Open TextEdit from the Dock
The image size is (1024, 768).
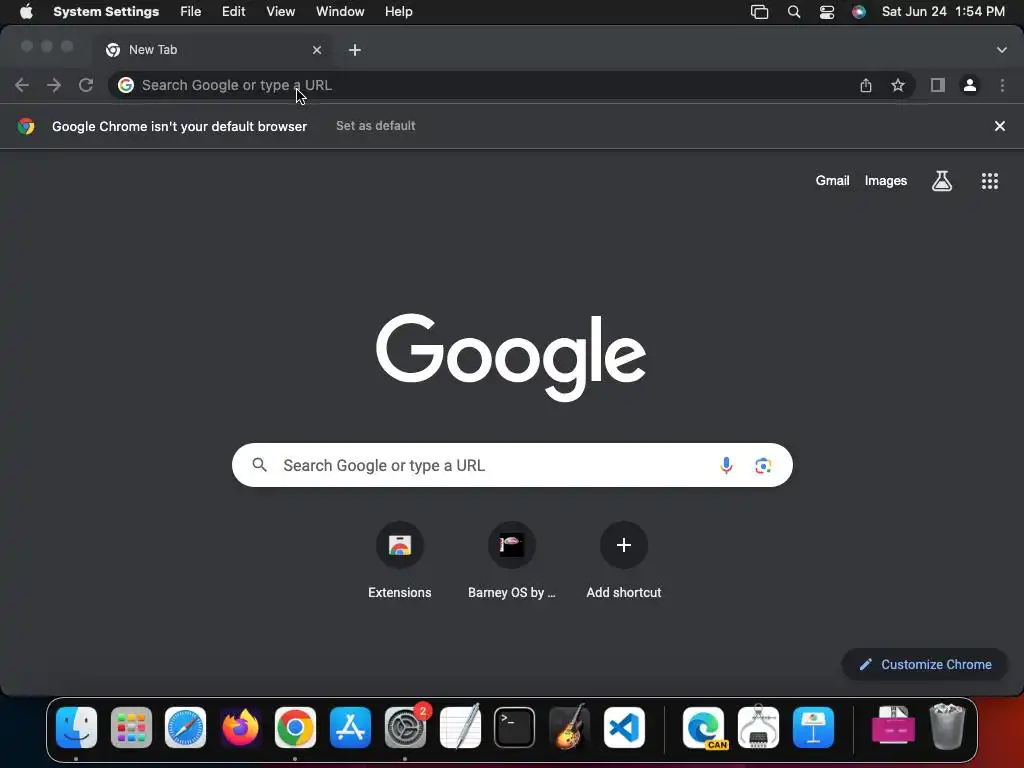(460, 727)
